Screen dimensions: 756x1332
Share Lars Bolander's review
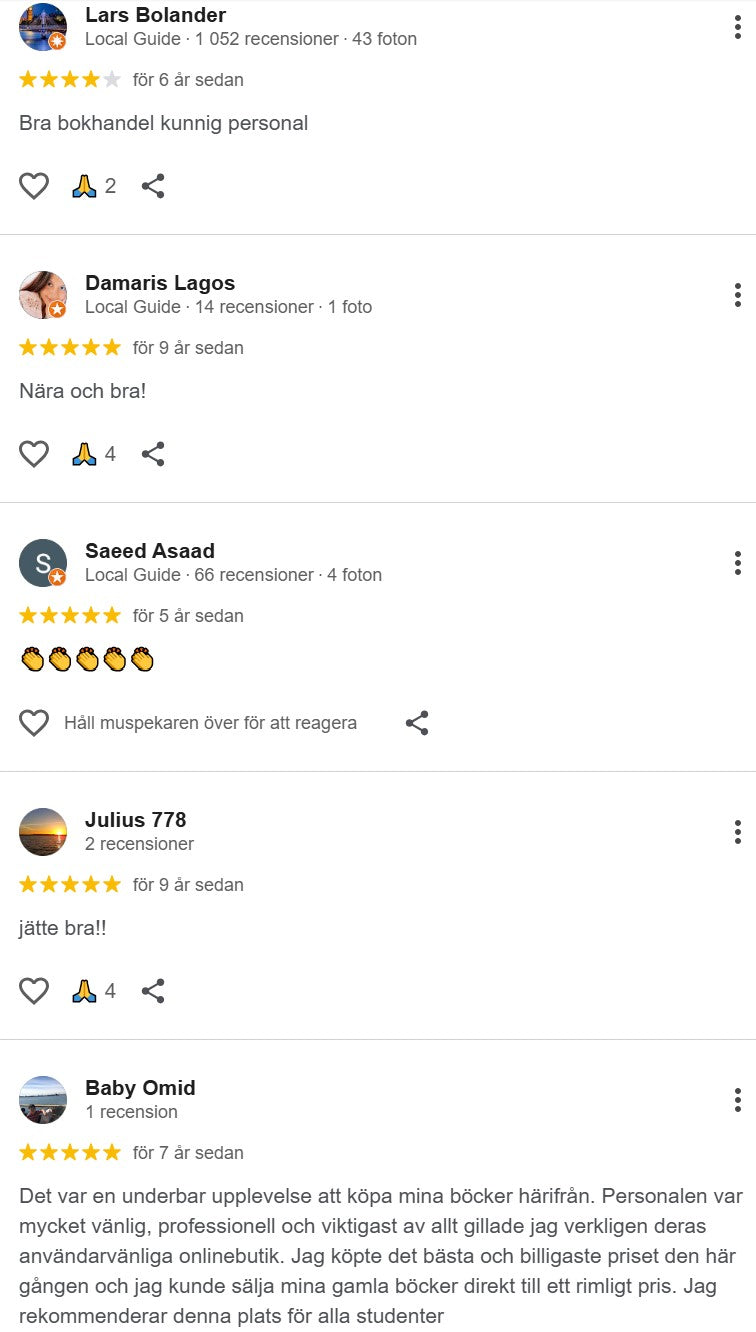(153, 186)
